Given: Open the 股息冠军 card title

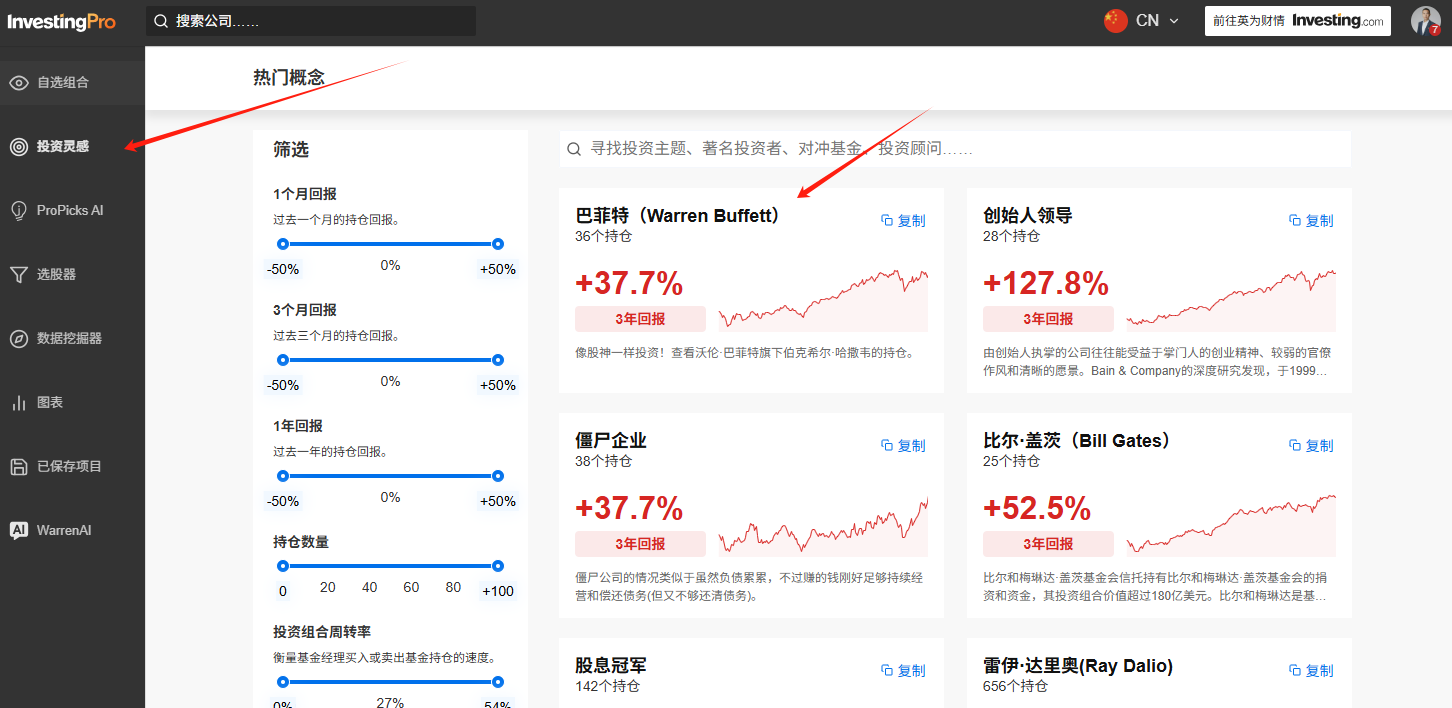Looking at the screenshot, I should point(611,666).
